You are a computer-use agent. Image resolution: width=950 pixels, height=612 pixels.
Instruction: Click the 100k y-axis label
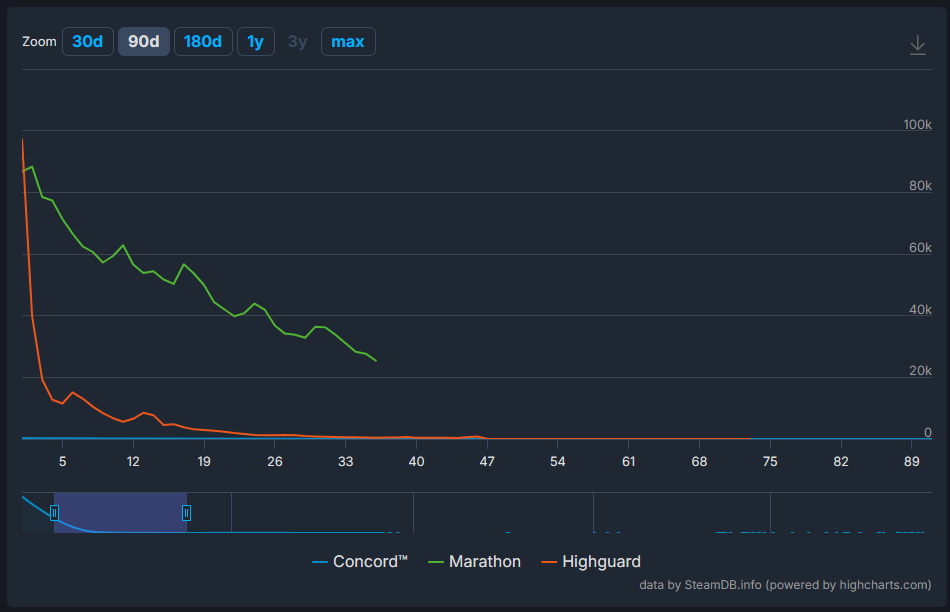917,124
